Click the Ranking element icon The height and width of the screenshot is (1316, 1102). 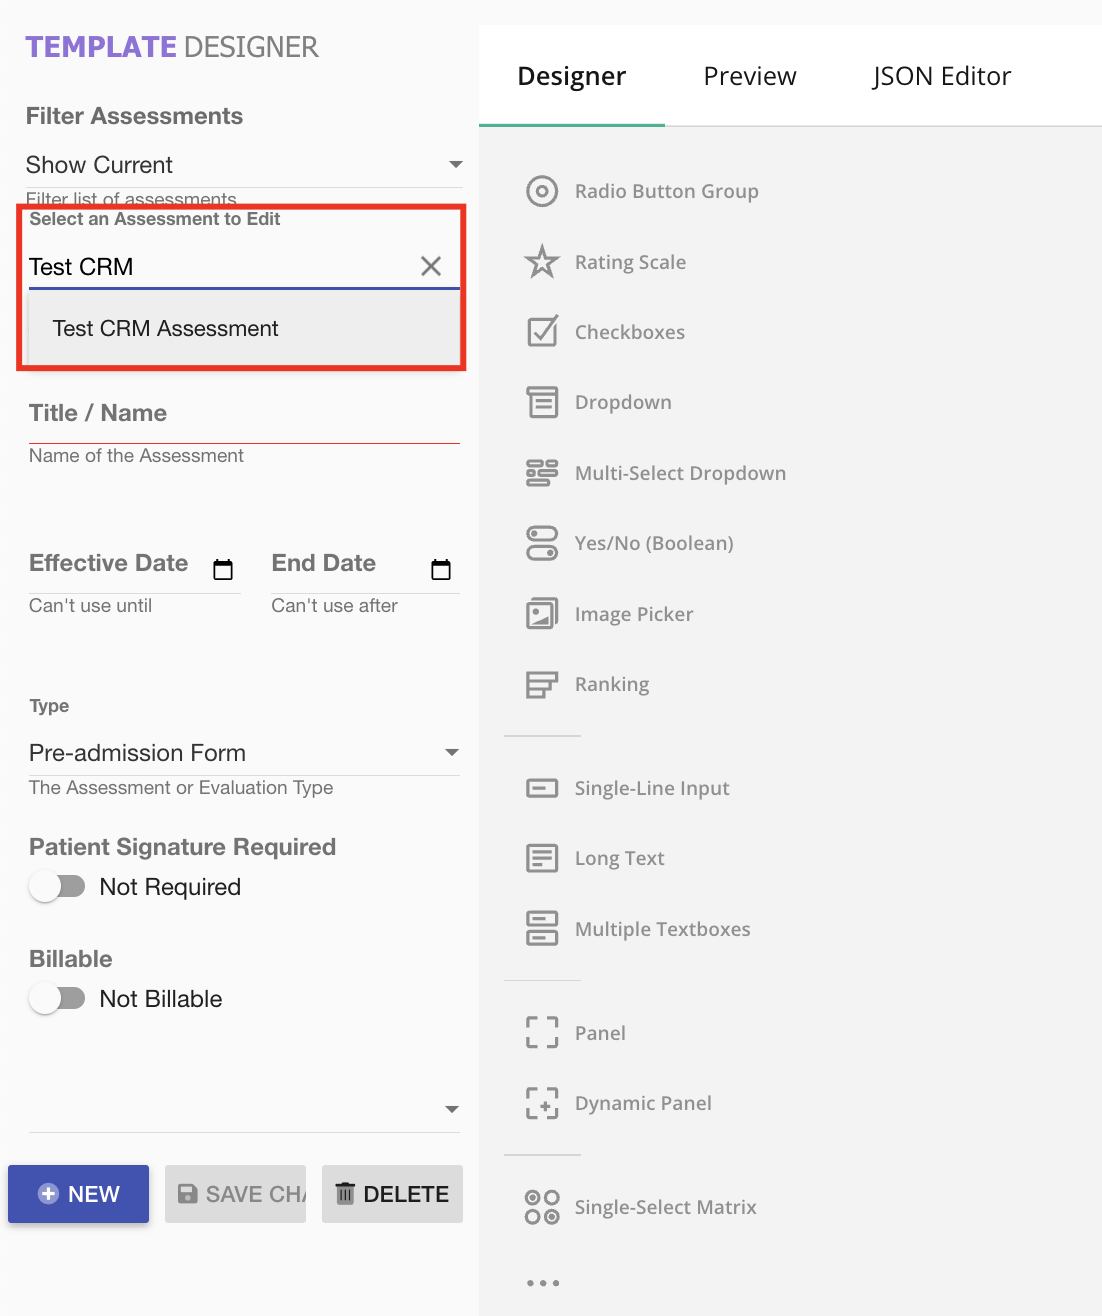(542, 684)
